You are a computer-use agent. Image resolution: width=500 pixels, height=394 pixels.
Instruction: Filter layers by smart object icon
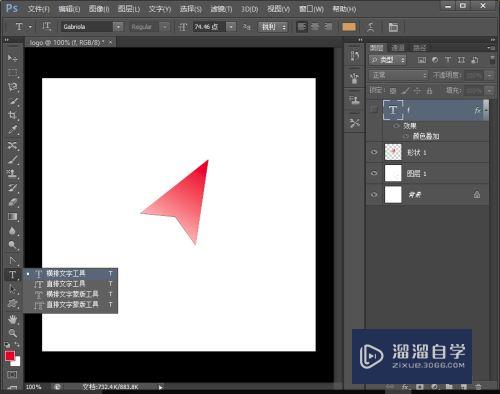(474, 60)
